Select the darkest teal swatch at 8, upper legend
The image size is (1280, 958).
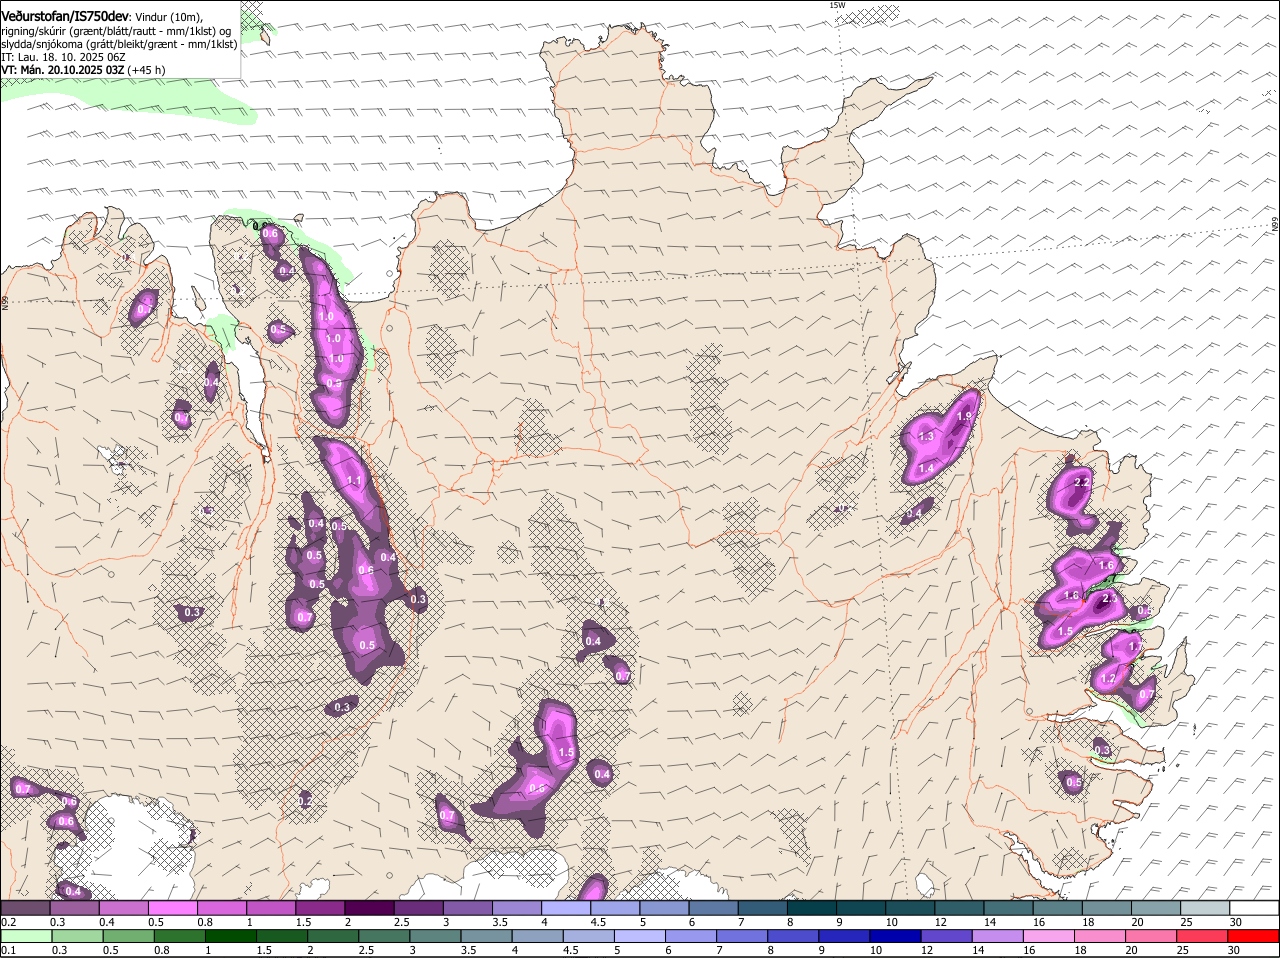[x=812, y=907]
